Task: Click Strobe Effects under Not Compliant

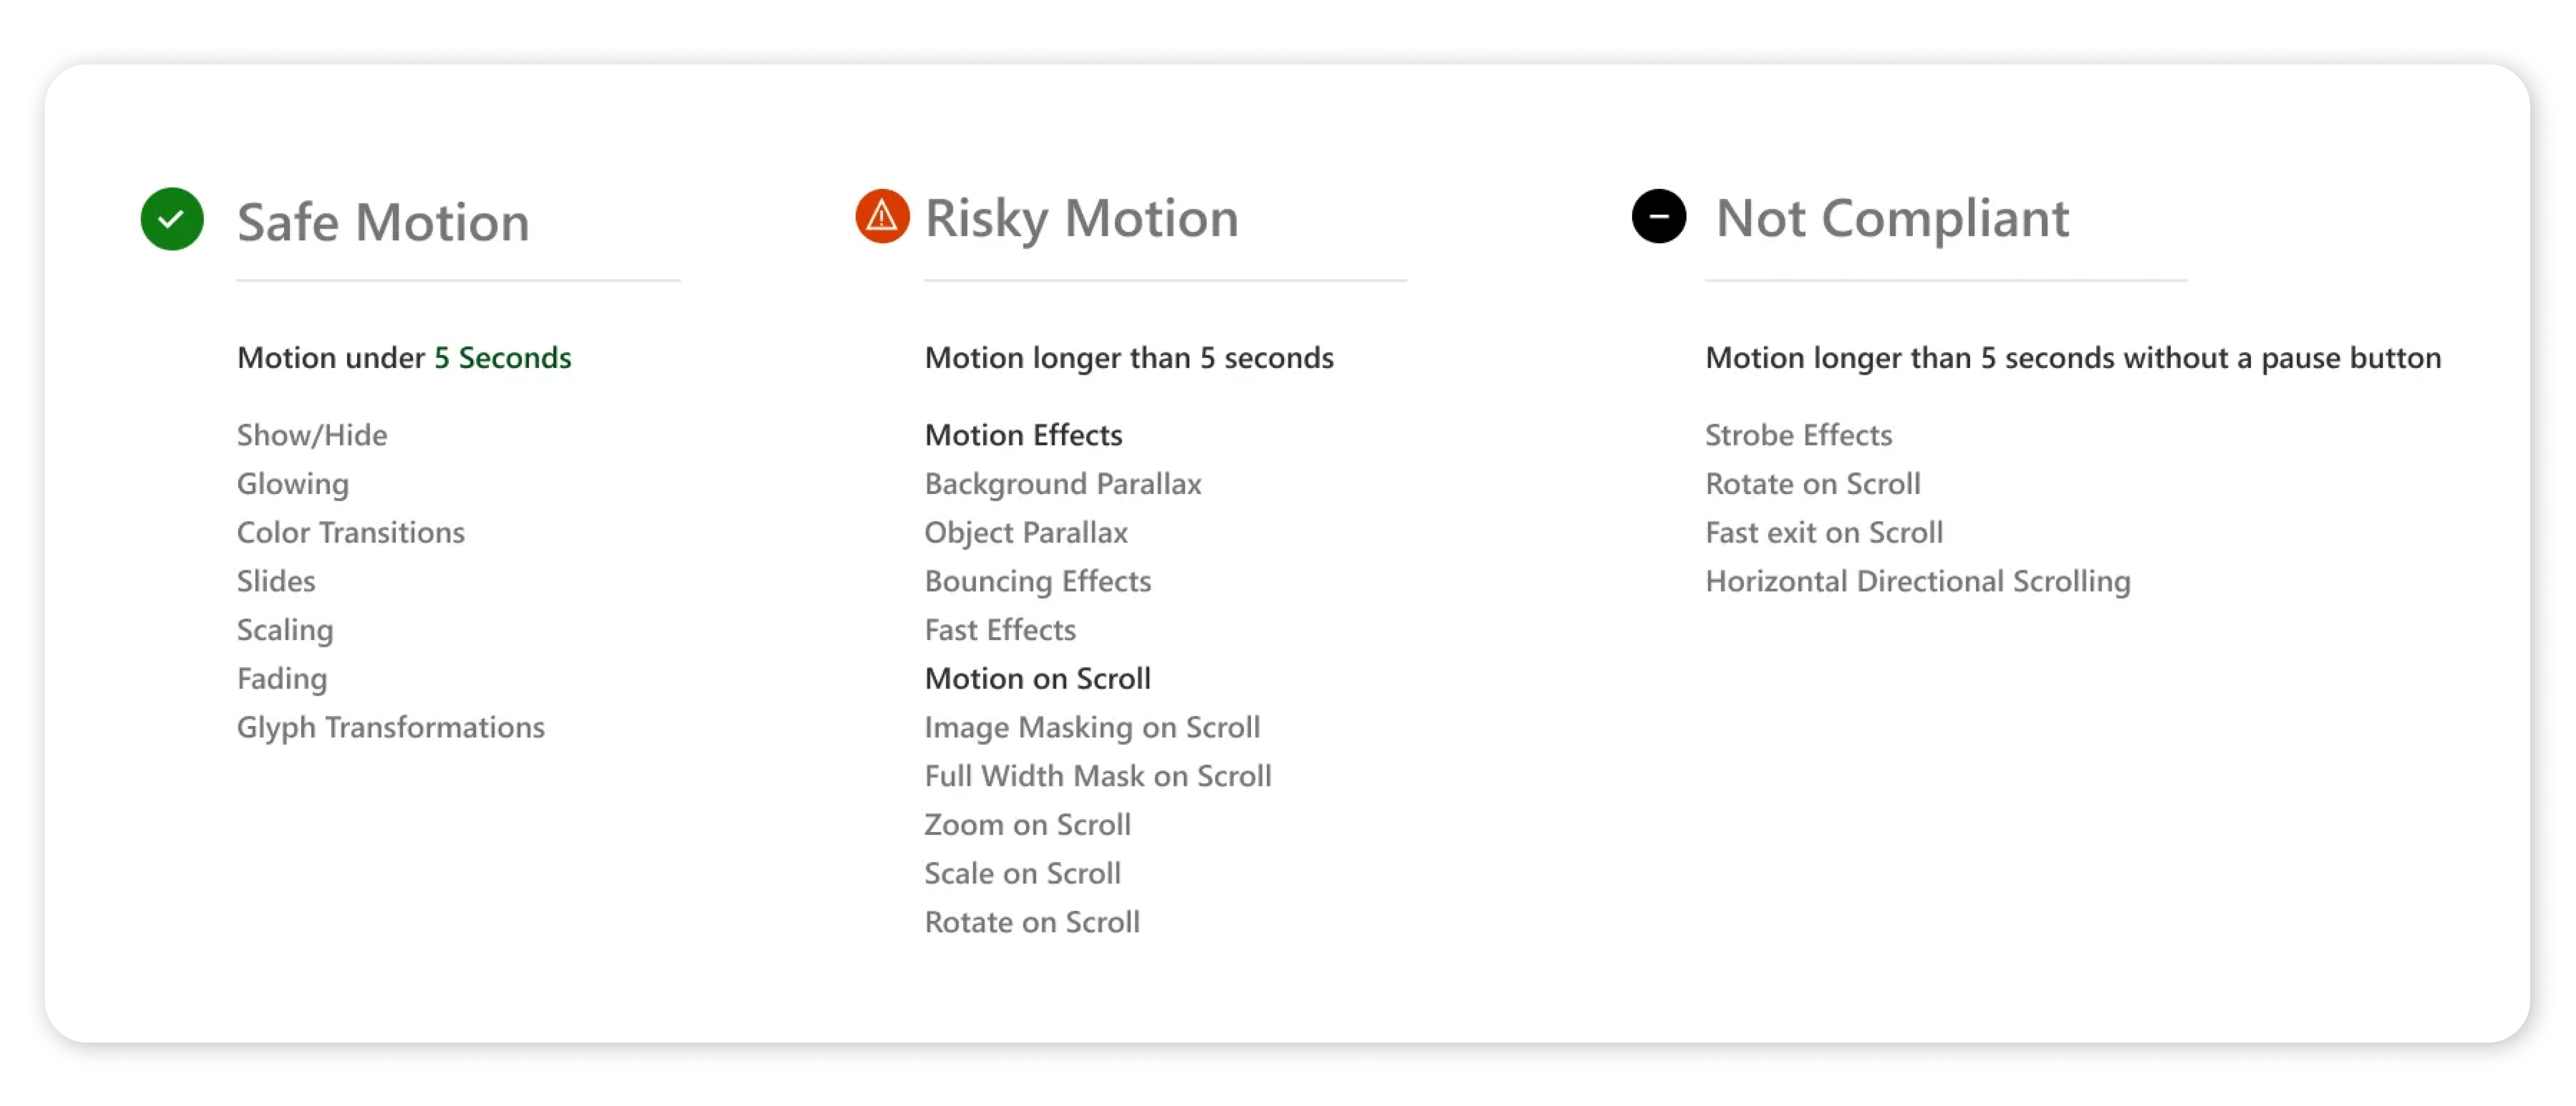Action: [x=1798, y=435]
